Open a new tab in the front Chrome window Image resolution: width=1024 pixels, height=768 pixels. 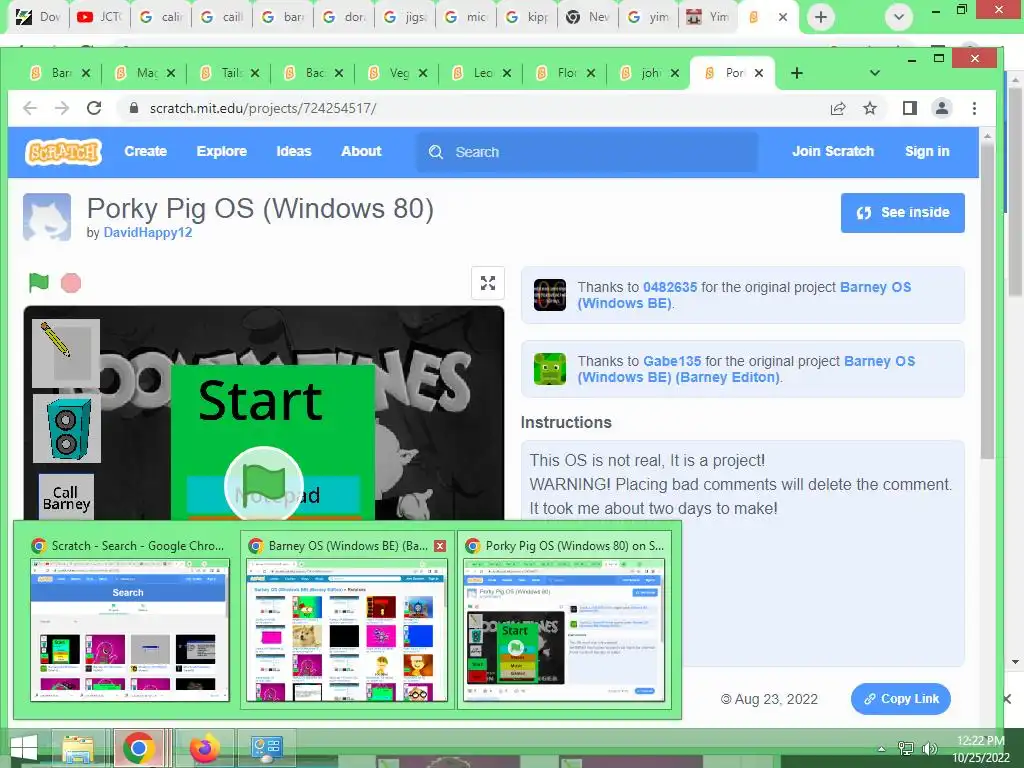tap(797, 73)
